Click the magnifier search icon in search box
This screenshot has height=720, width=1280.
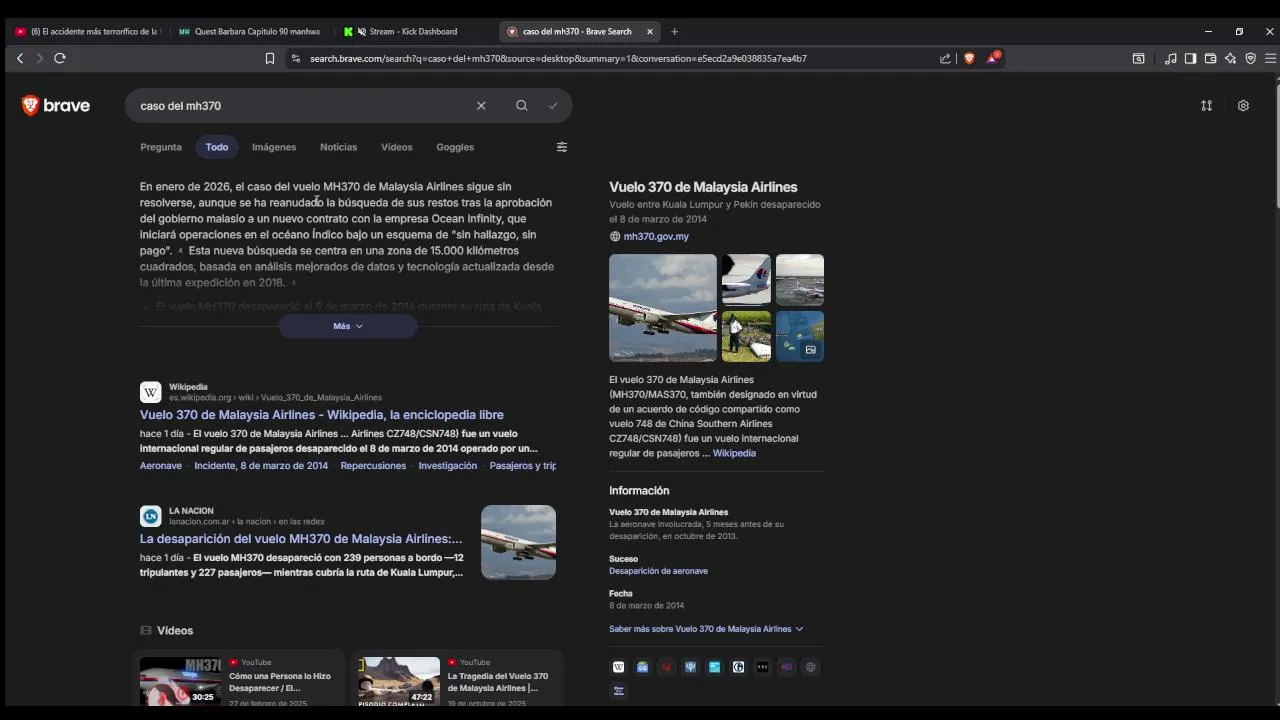[521, 105]
